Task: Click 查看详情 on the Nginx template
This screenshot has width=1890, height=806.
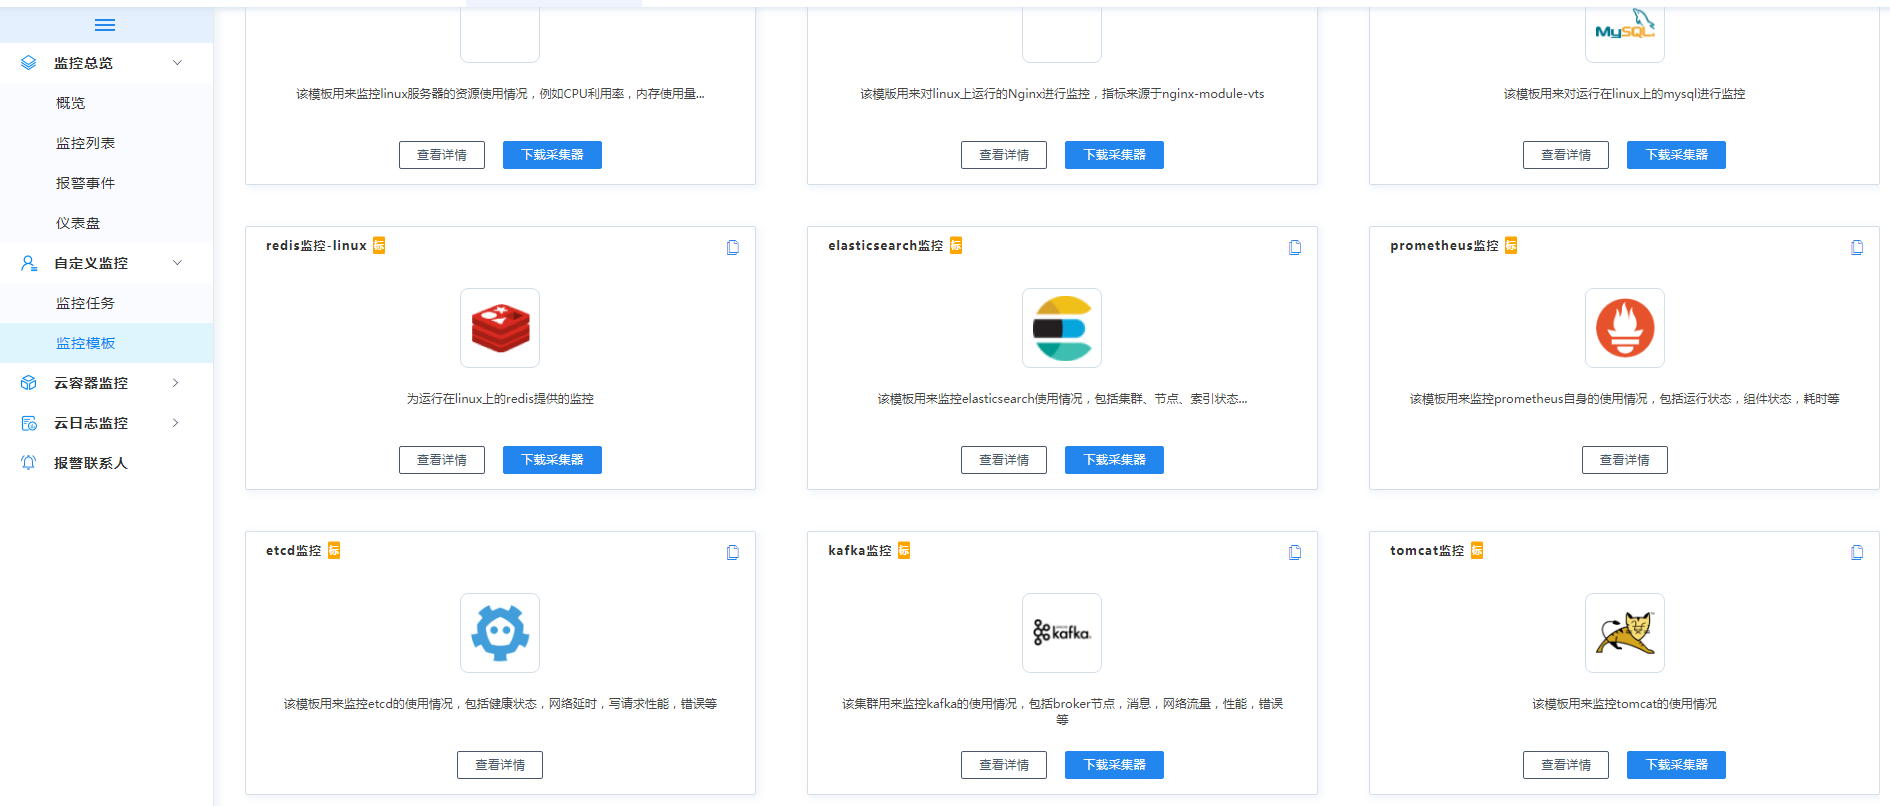Action: (1004, 155)
